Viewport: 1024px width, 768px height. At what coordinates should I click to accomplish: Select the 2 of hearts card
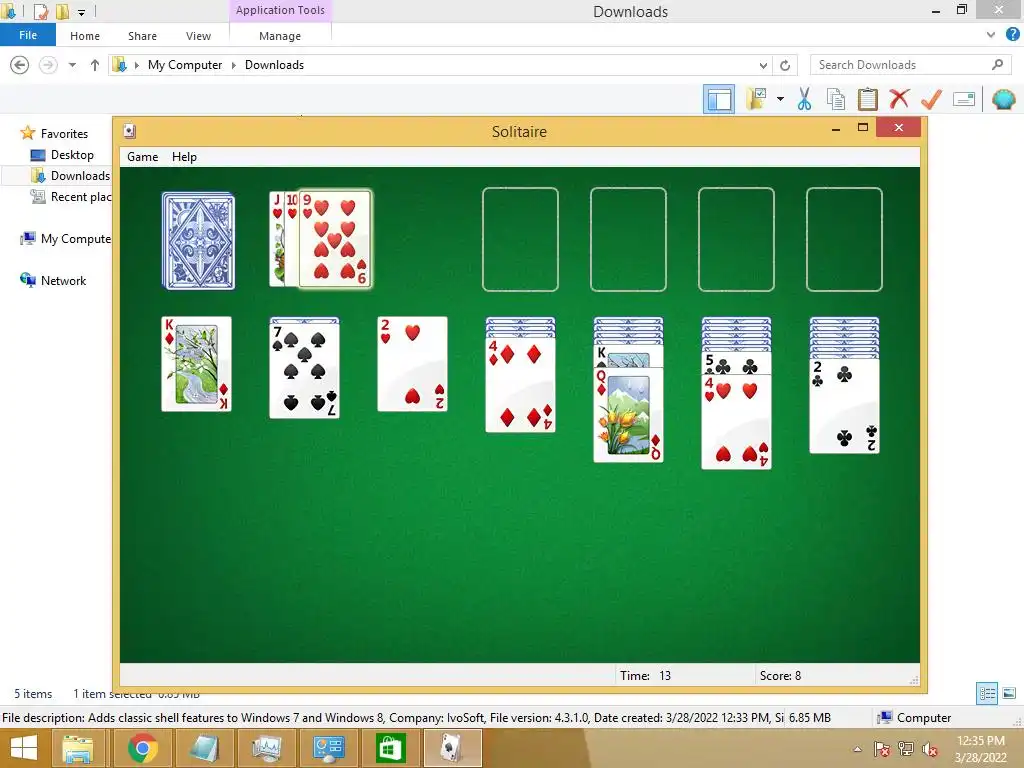pos(413,364)
